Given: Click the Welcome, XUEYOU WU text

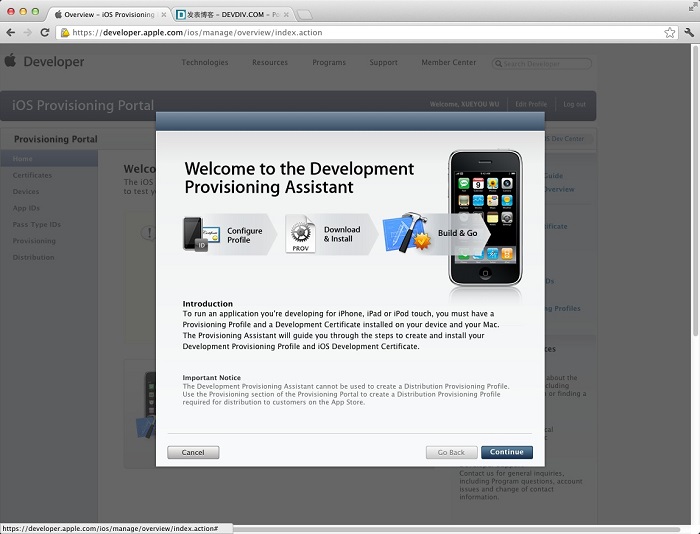Looking at the screenshot, I should 464,104.
